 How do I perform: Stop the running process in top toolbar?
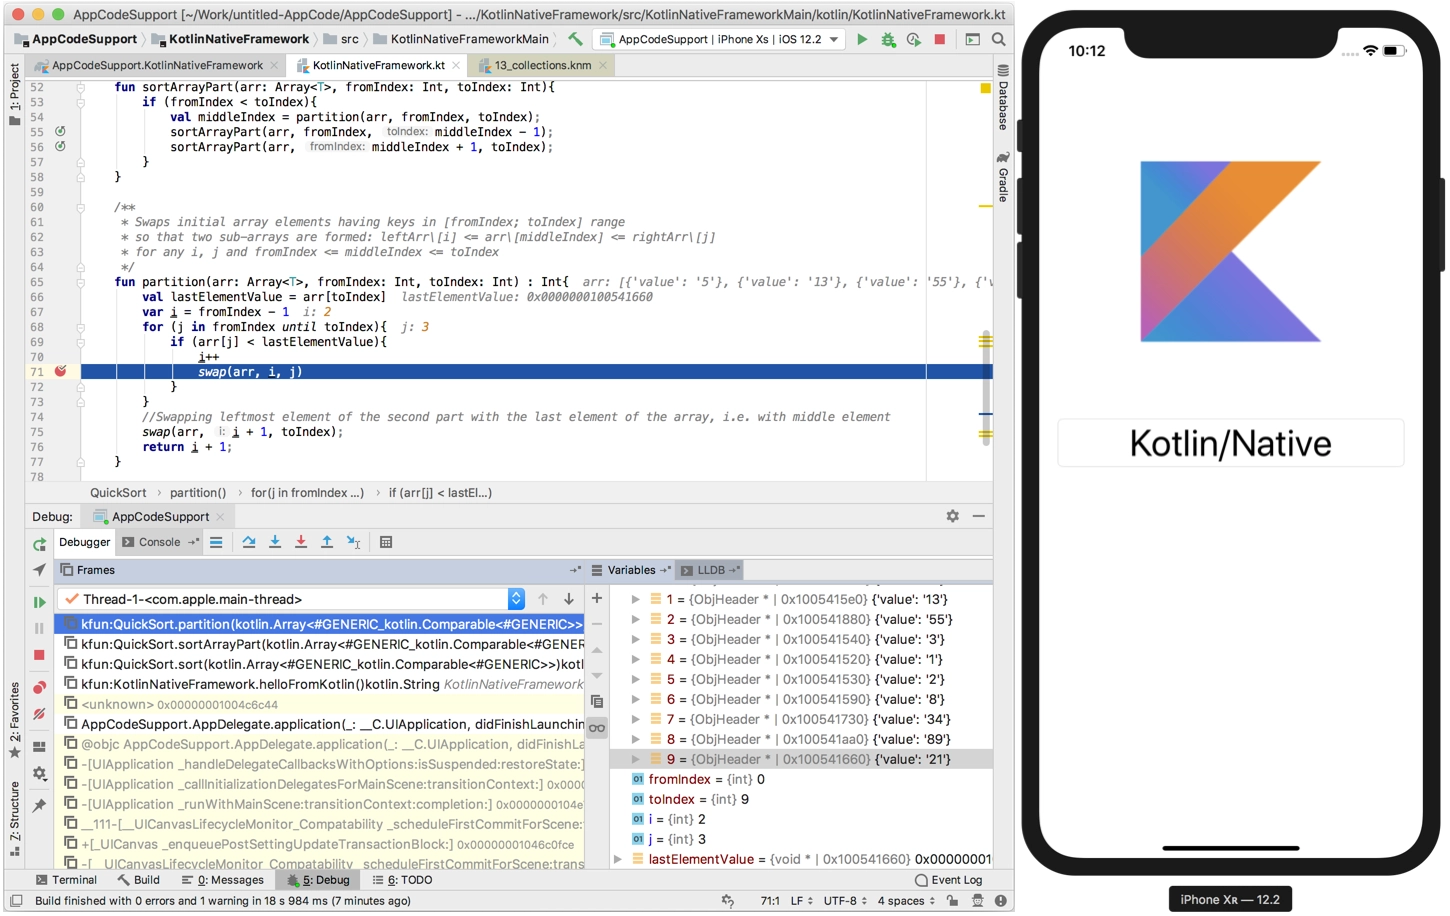(x=939, y=39)
